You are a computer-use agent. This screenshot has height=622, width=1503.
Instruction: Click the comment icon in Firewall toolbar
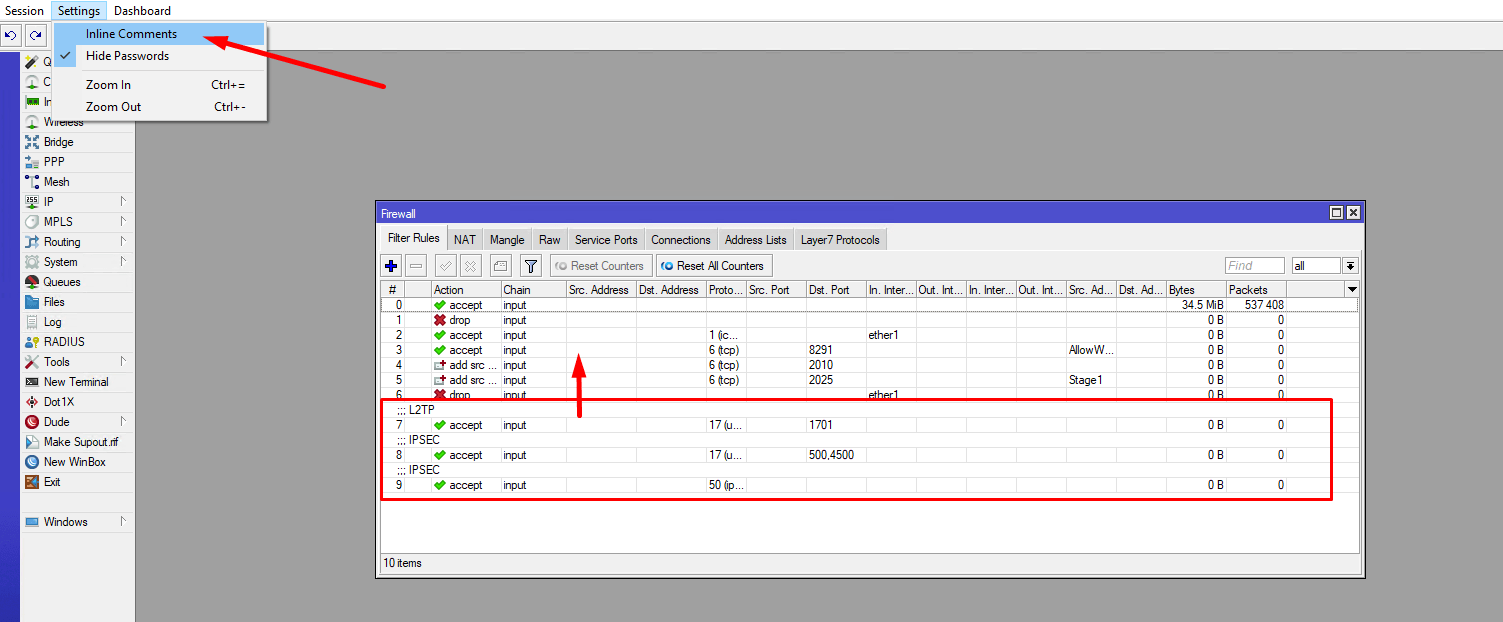[x=500, y=266]
